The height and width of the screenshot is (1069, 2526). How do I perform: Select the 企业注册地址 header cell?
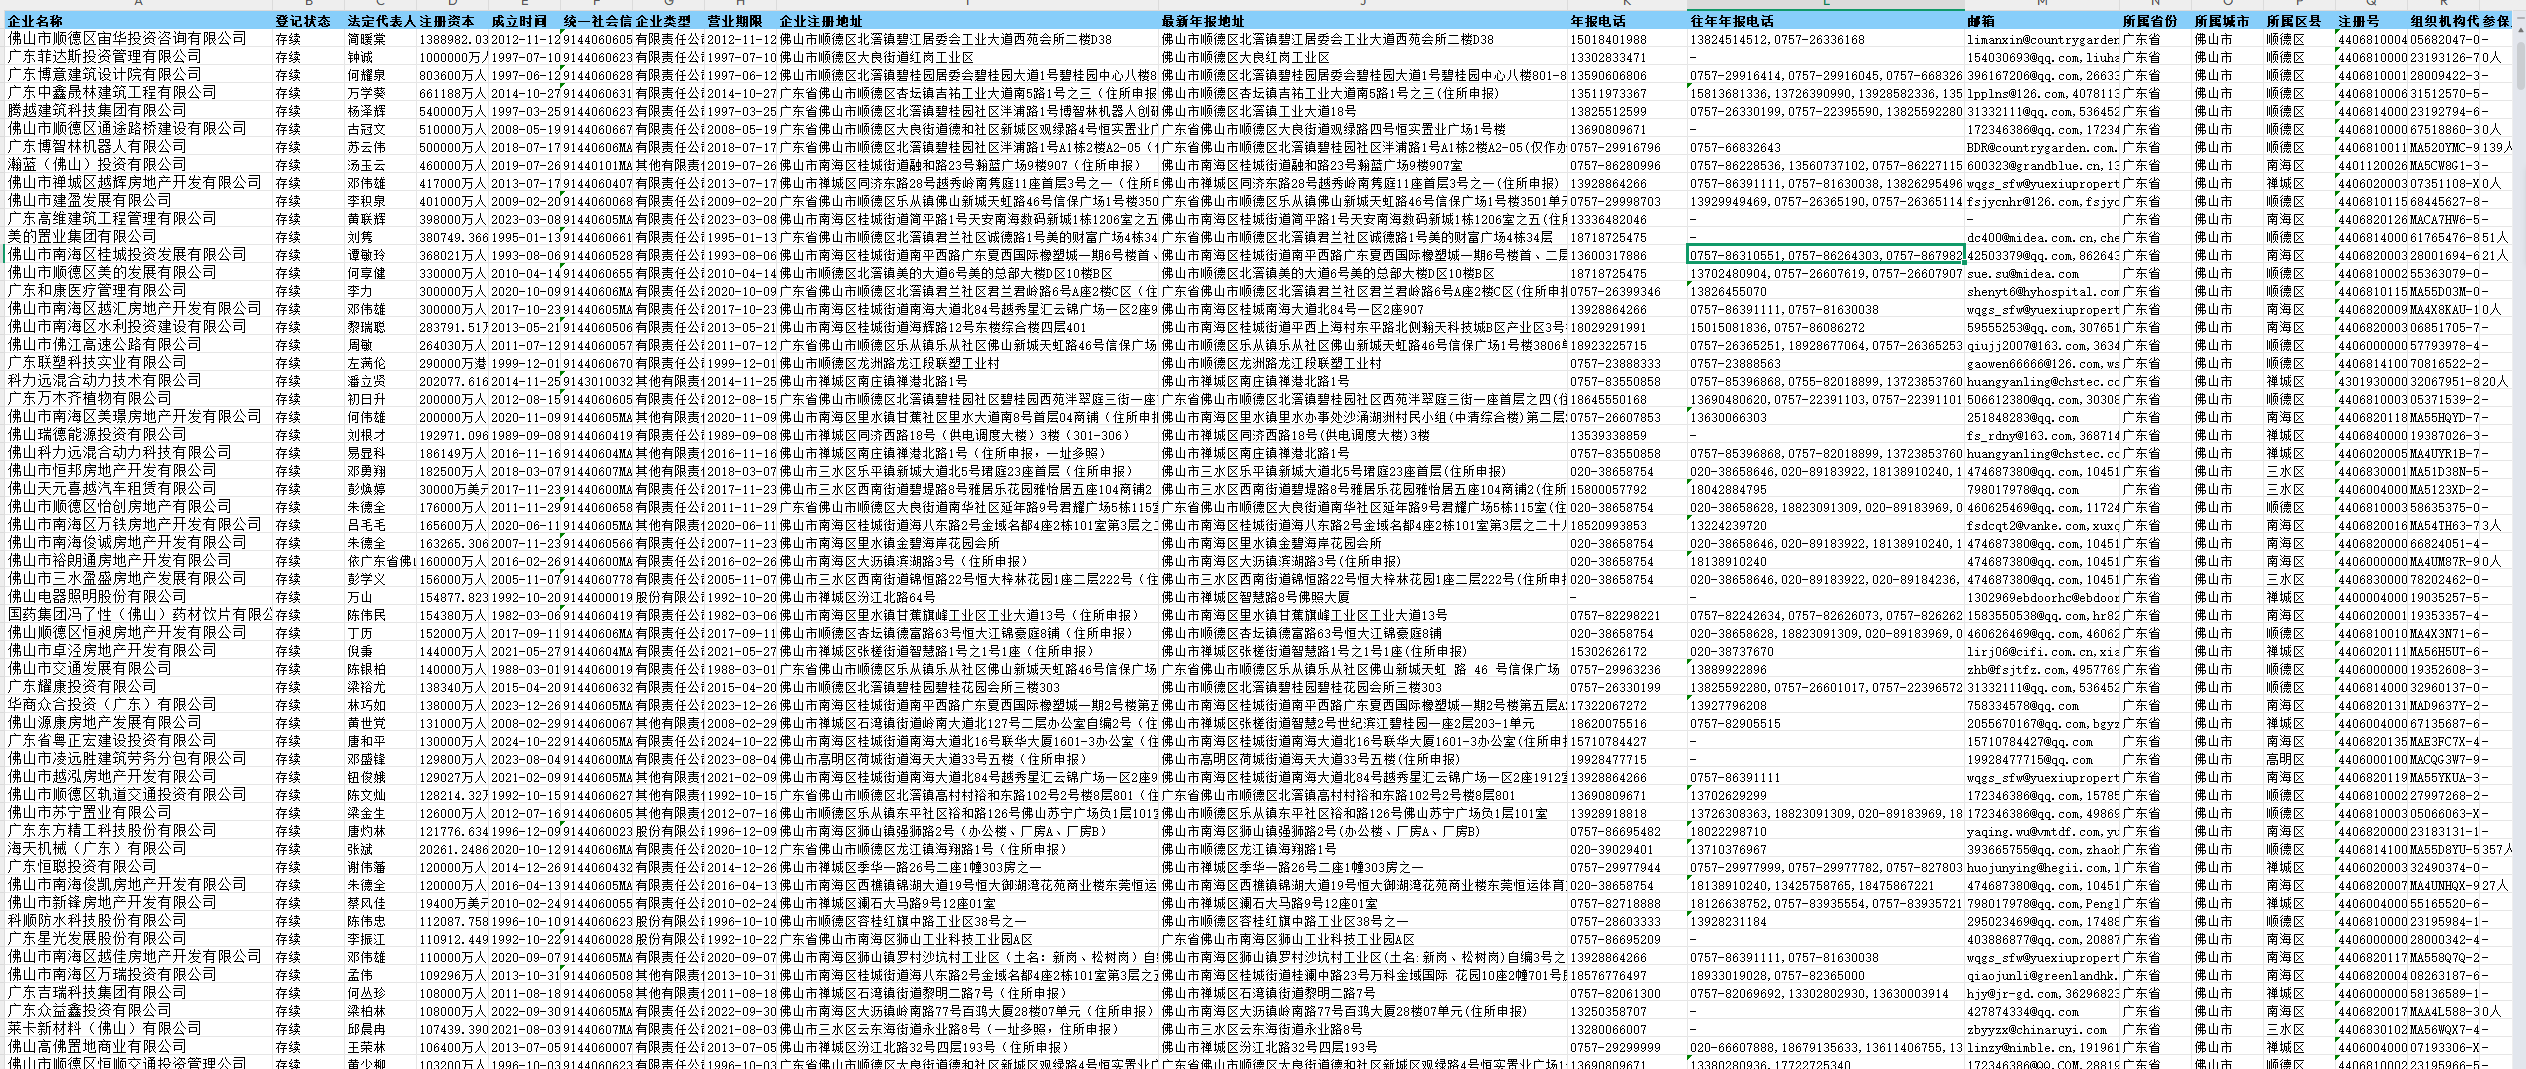pos(820,21)
